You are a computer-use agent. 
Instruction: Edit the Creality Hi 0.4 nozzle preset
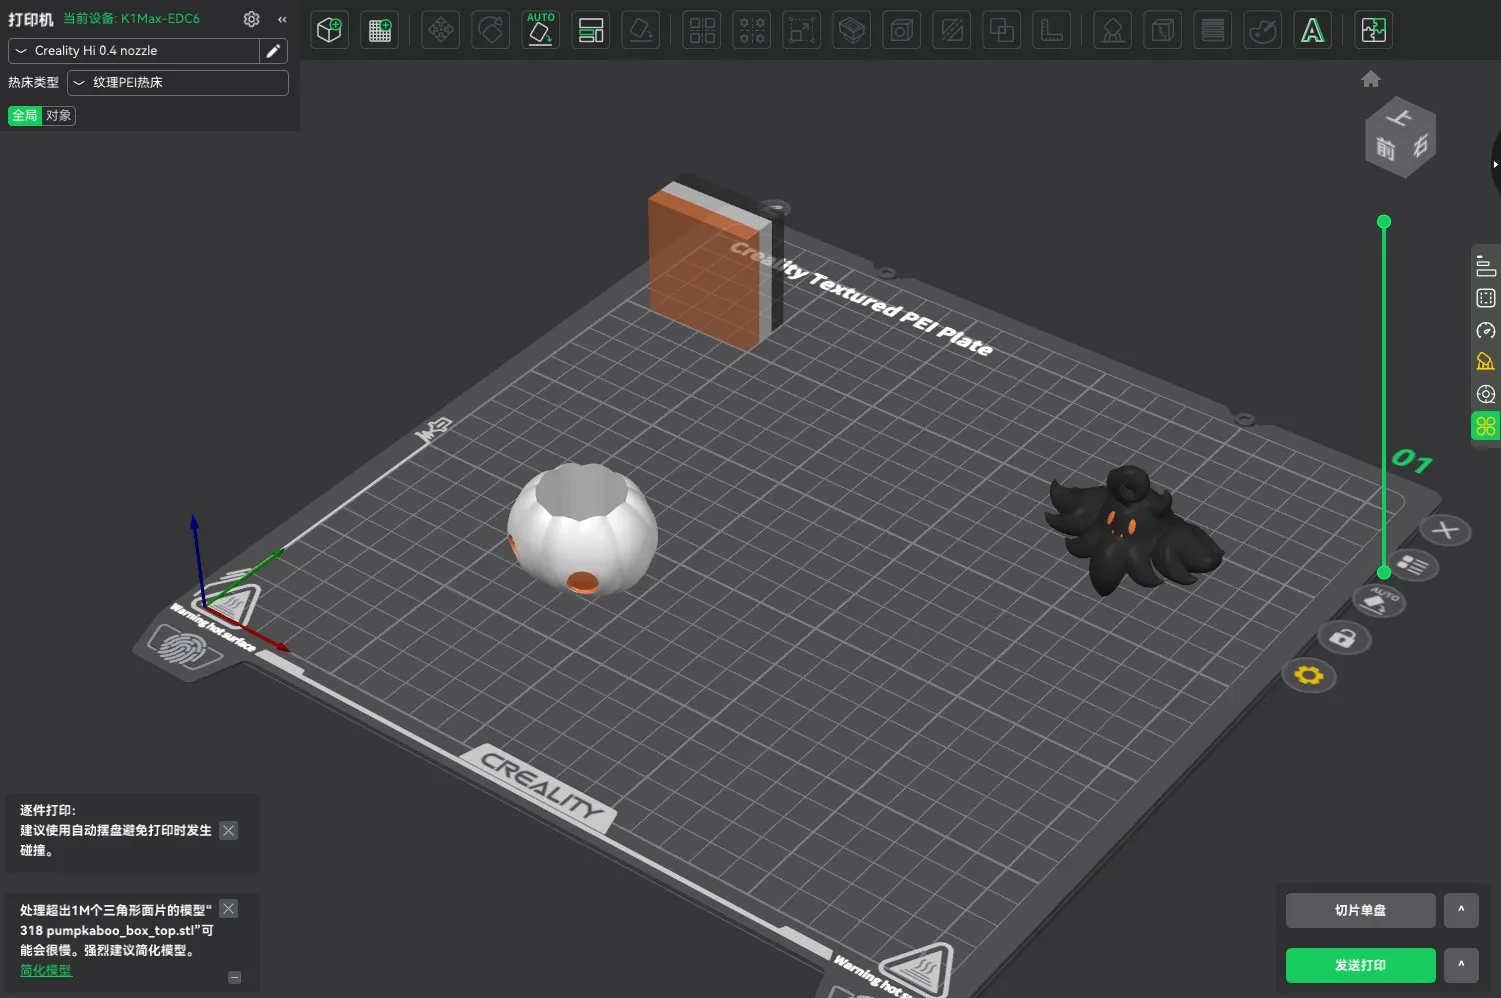point(273,51)
